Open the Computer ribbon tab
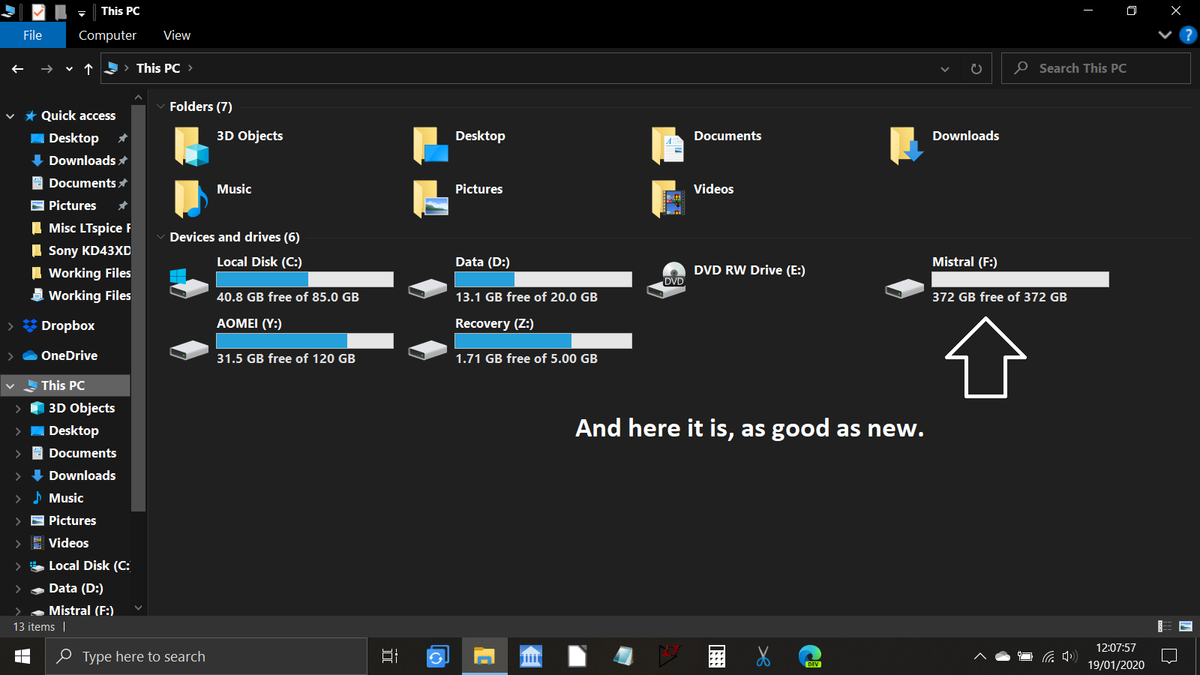Viewport: 1200px width, 675px height. (107, 35)
